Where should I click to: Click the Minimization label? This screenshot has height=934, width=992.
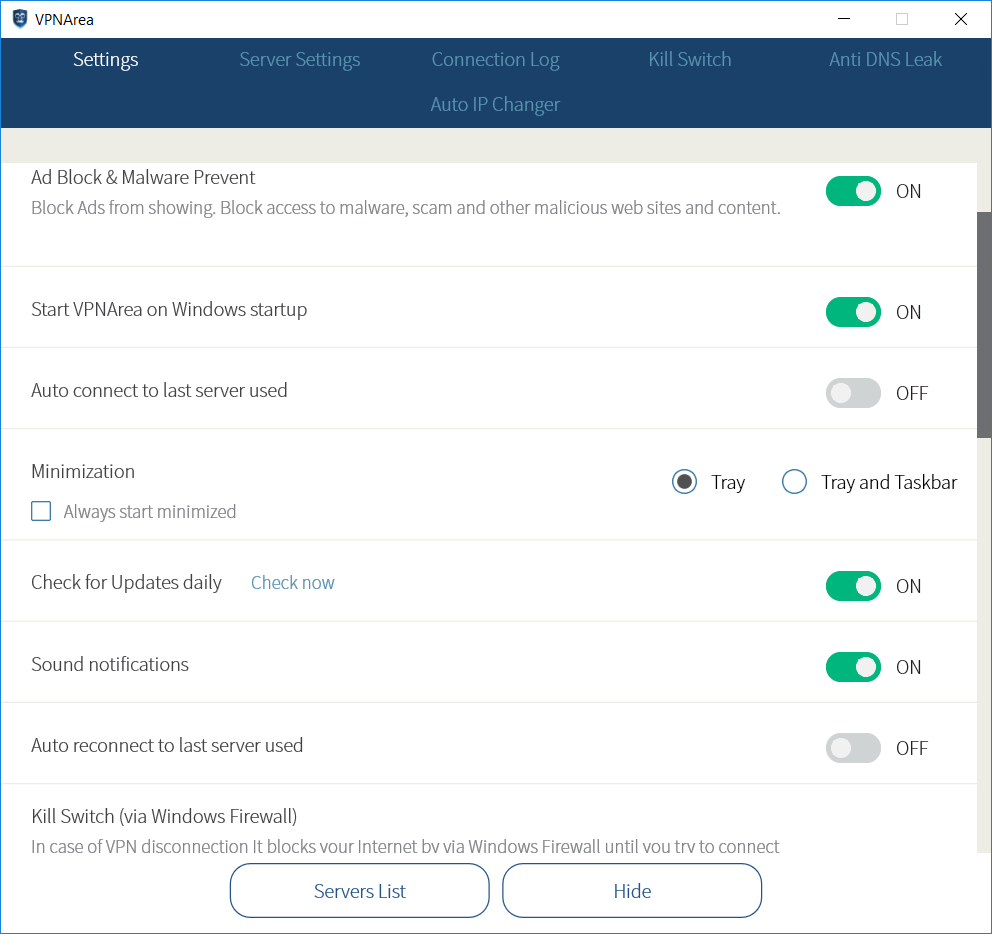point(83,471)
